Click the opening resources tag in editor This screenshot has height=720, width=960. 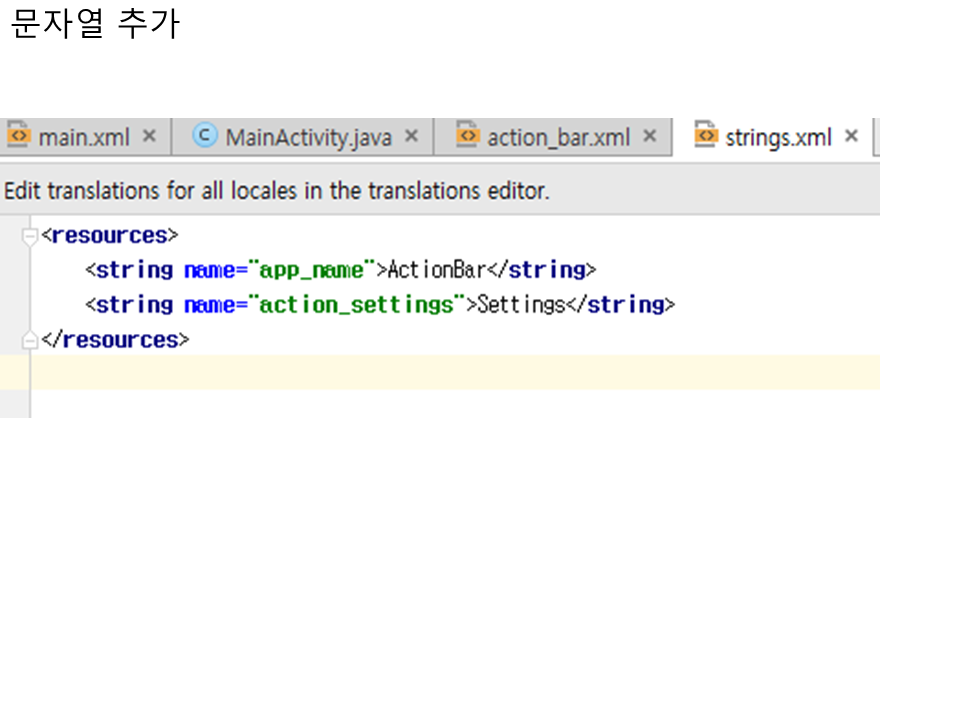(x=109, y=236)
